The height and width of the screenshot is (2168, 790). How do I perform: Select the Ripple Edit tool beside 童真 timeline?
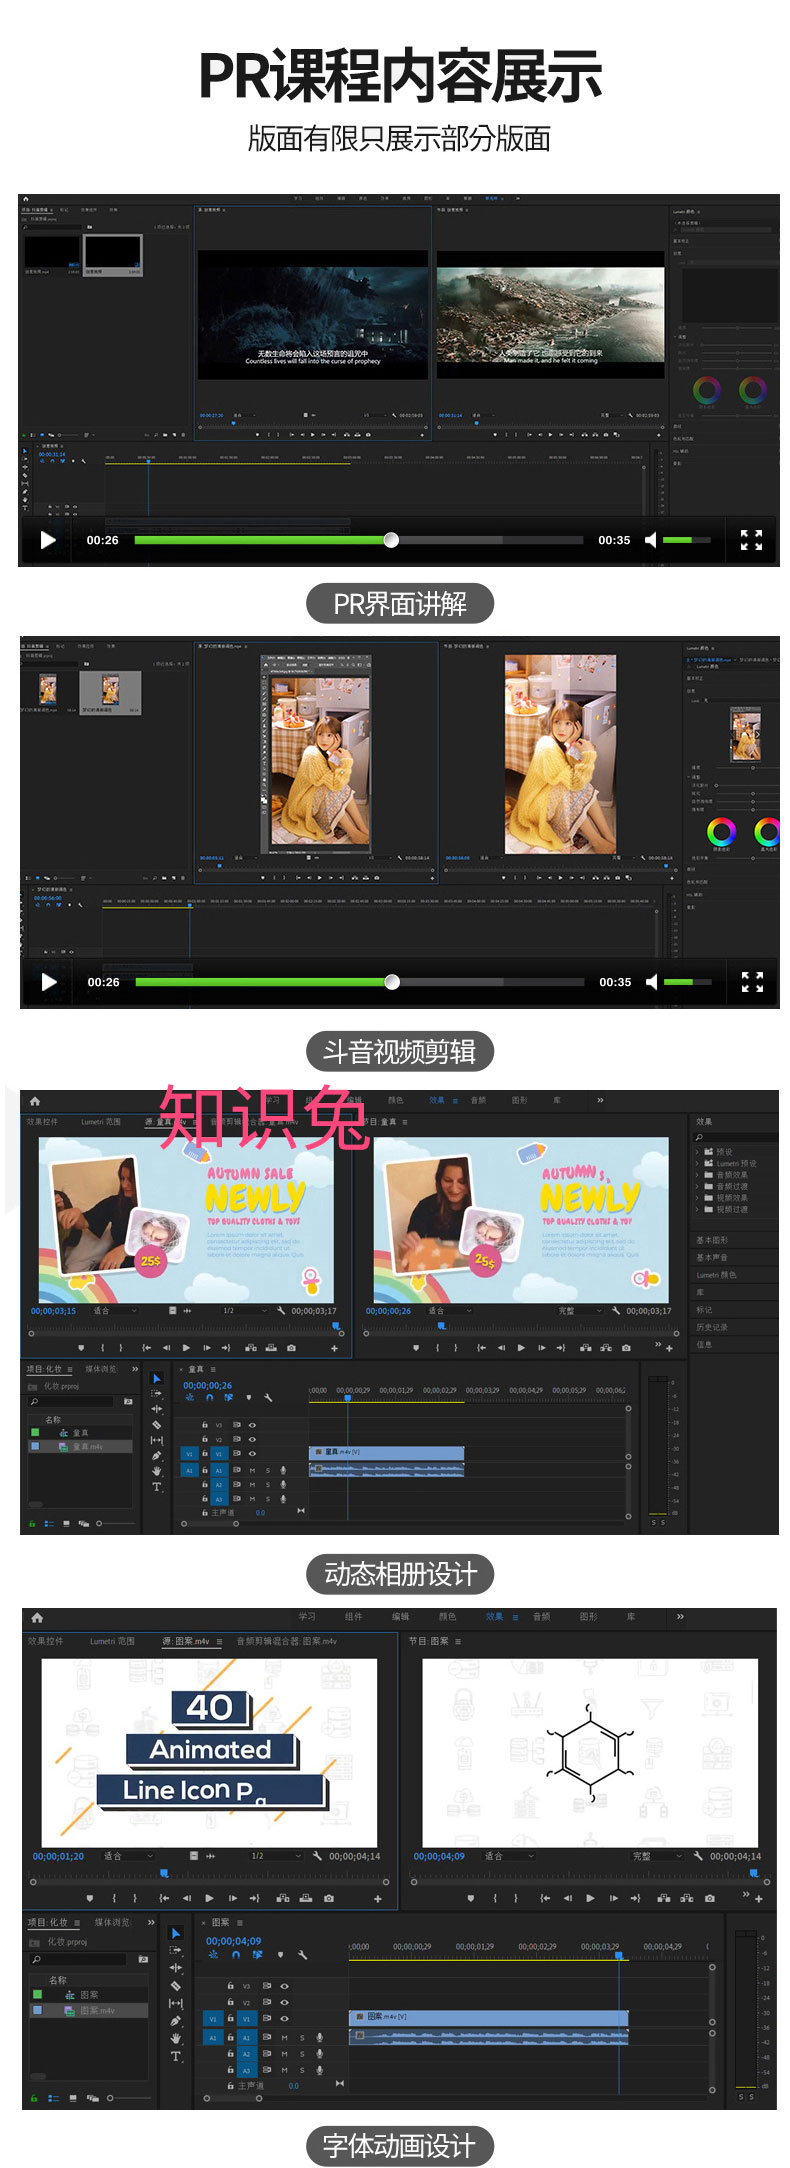click(156, 1409)
